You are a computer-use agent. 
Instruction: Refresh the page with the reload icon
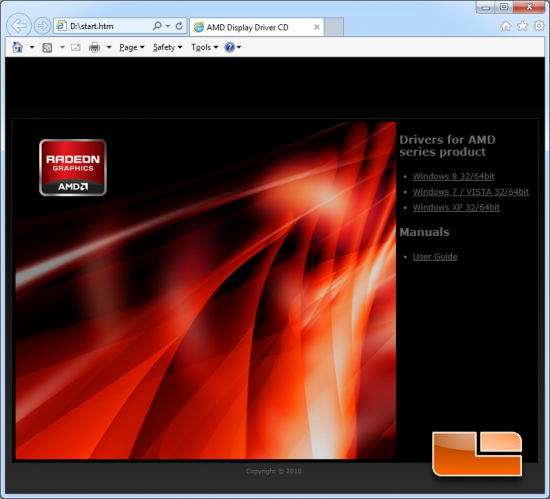point(179,26)
